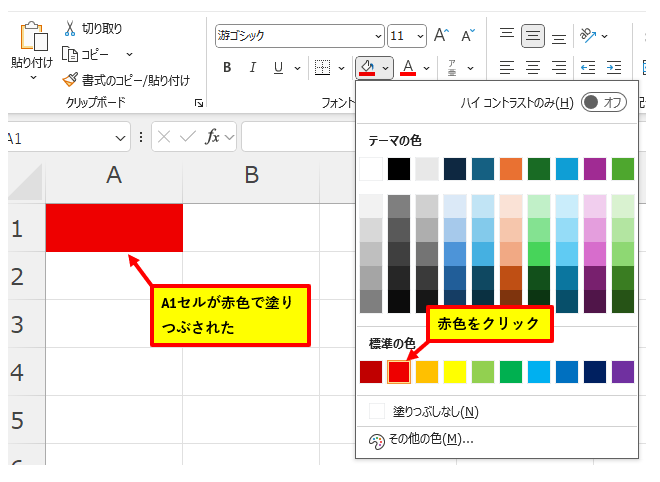
Task: Open underline style dropdown arrow
Action: point(298,68)
